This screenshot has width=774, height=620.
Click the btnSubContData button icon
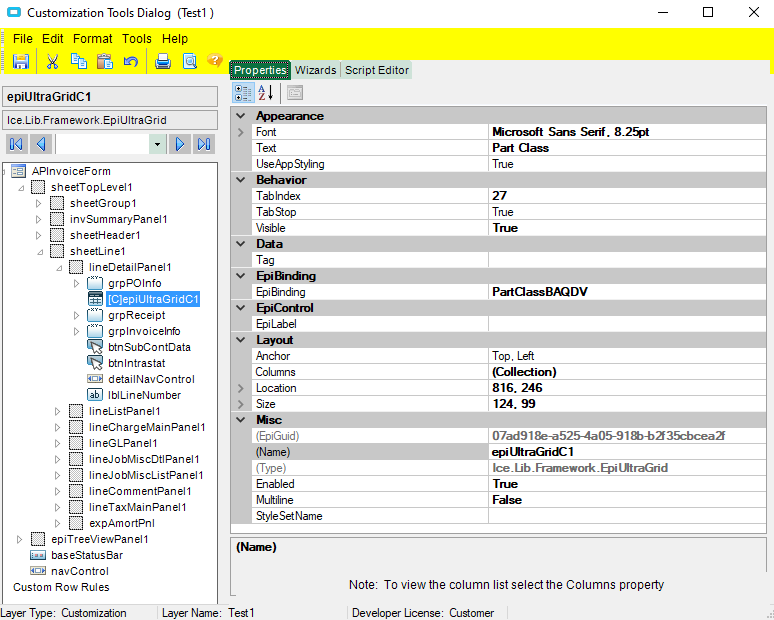point(95,347)
